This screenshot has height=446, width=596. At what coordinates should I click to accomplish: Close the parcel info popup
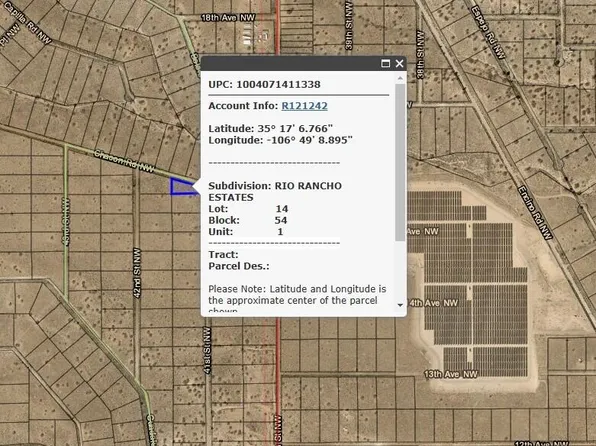(399, 63)
